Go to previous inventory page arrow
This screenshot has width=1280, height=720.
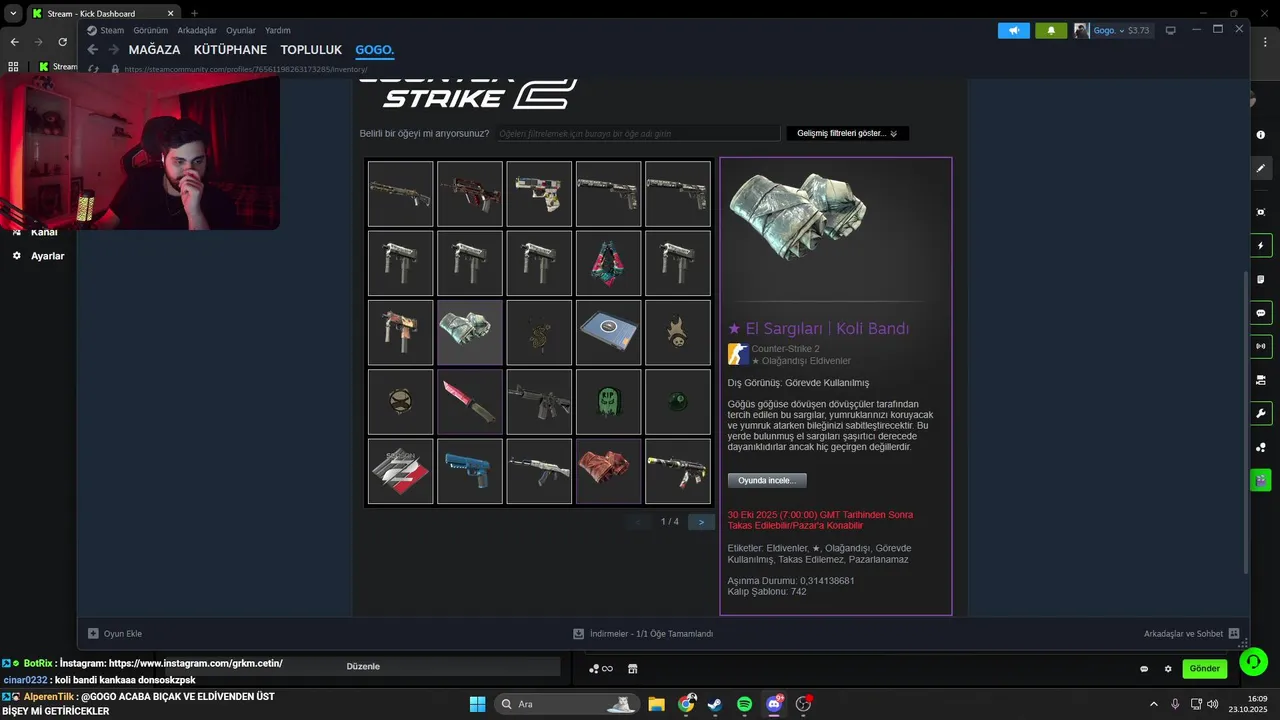tap(638, 522)
